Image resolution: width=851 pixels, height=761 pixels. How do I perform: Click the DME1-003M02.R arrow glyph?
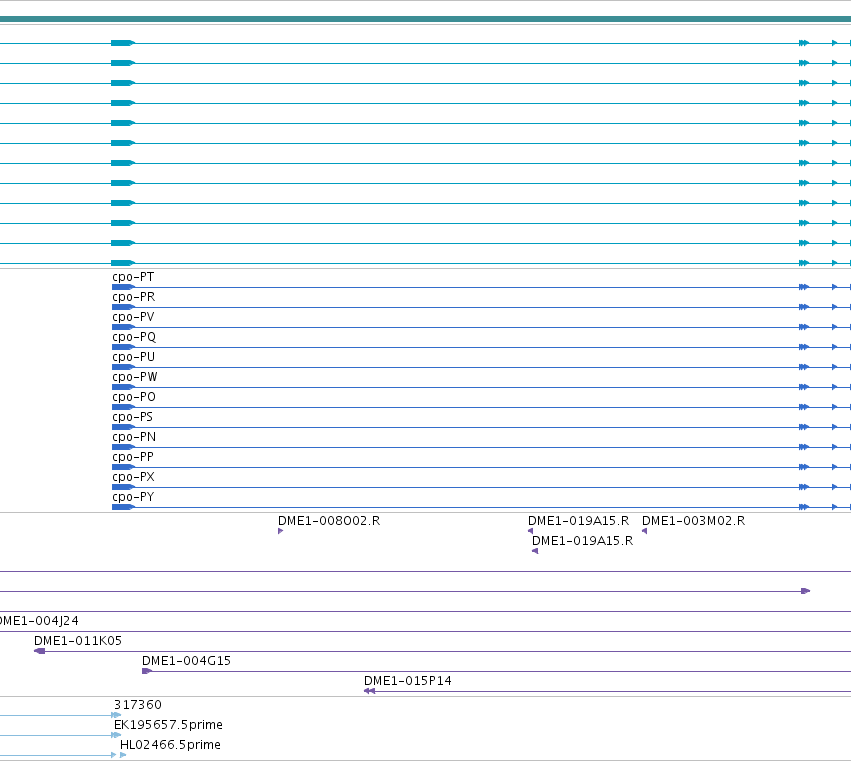[645, 531]
